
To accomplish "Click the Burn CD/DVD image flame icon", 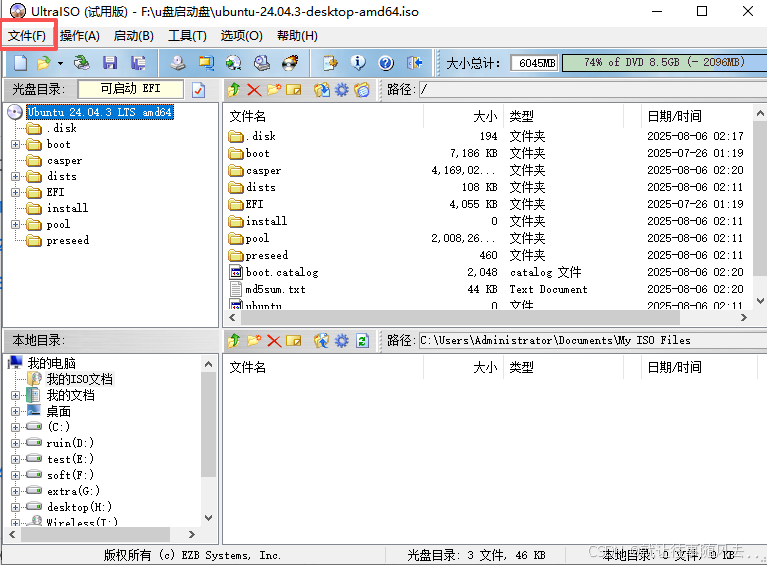I will 291,63.
